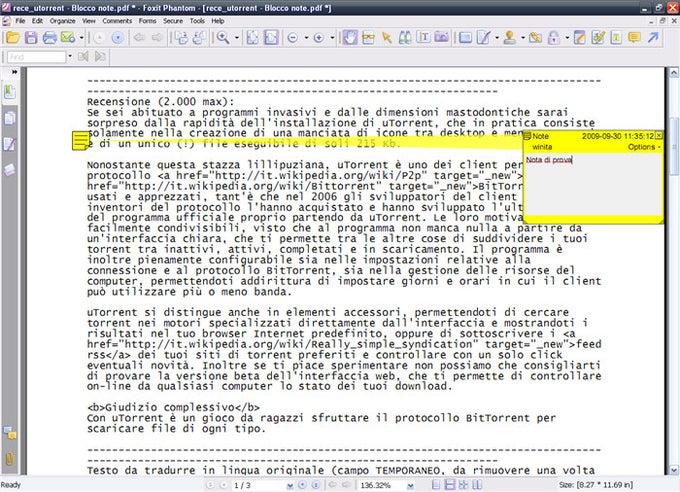Click the checkmark form tool icon
The height and width of the screenshot is (492, 680).
[598, 38]
